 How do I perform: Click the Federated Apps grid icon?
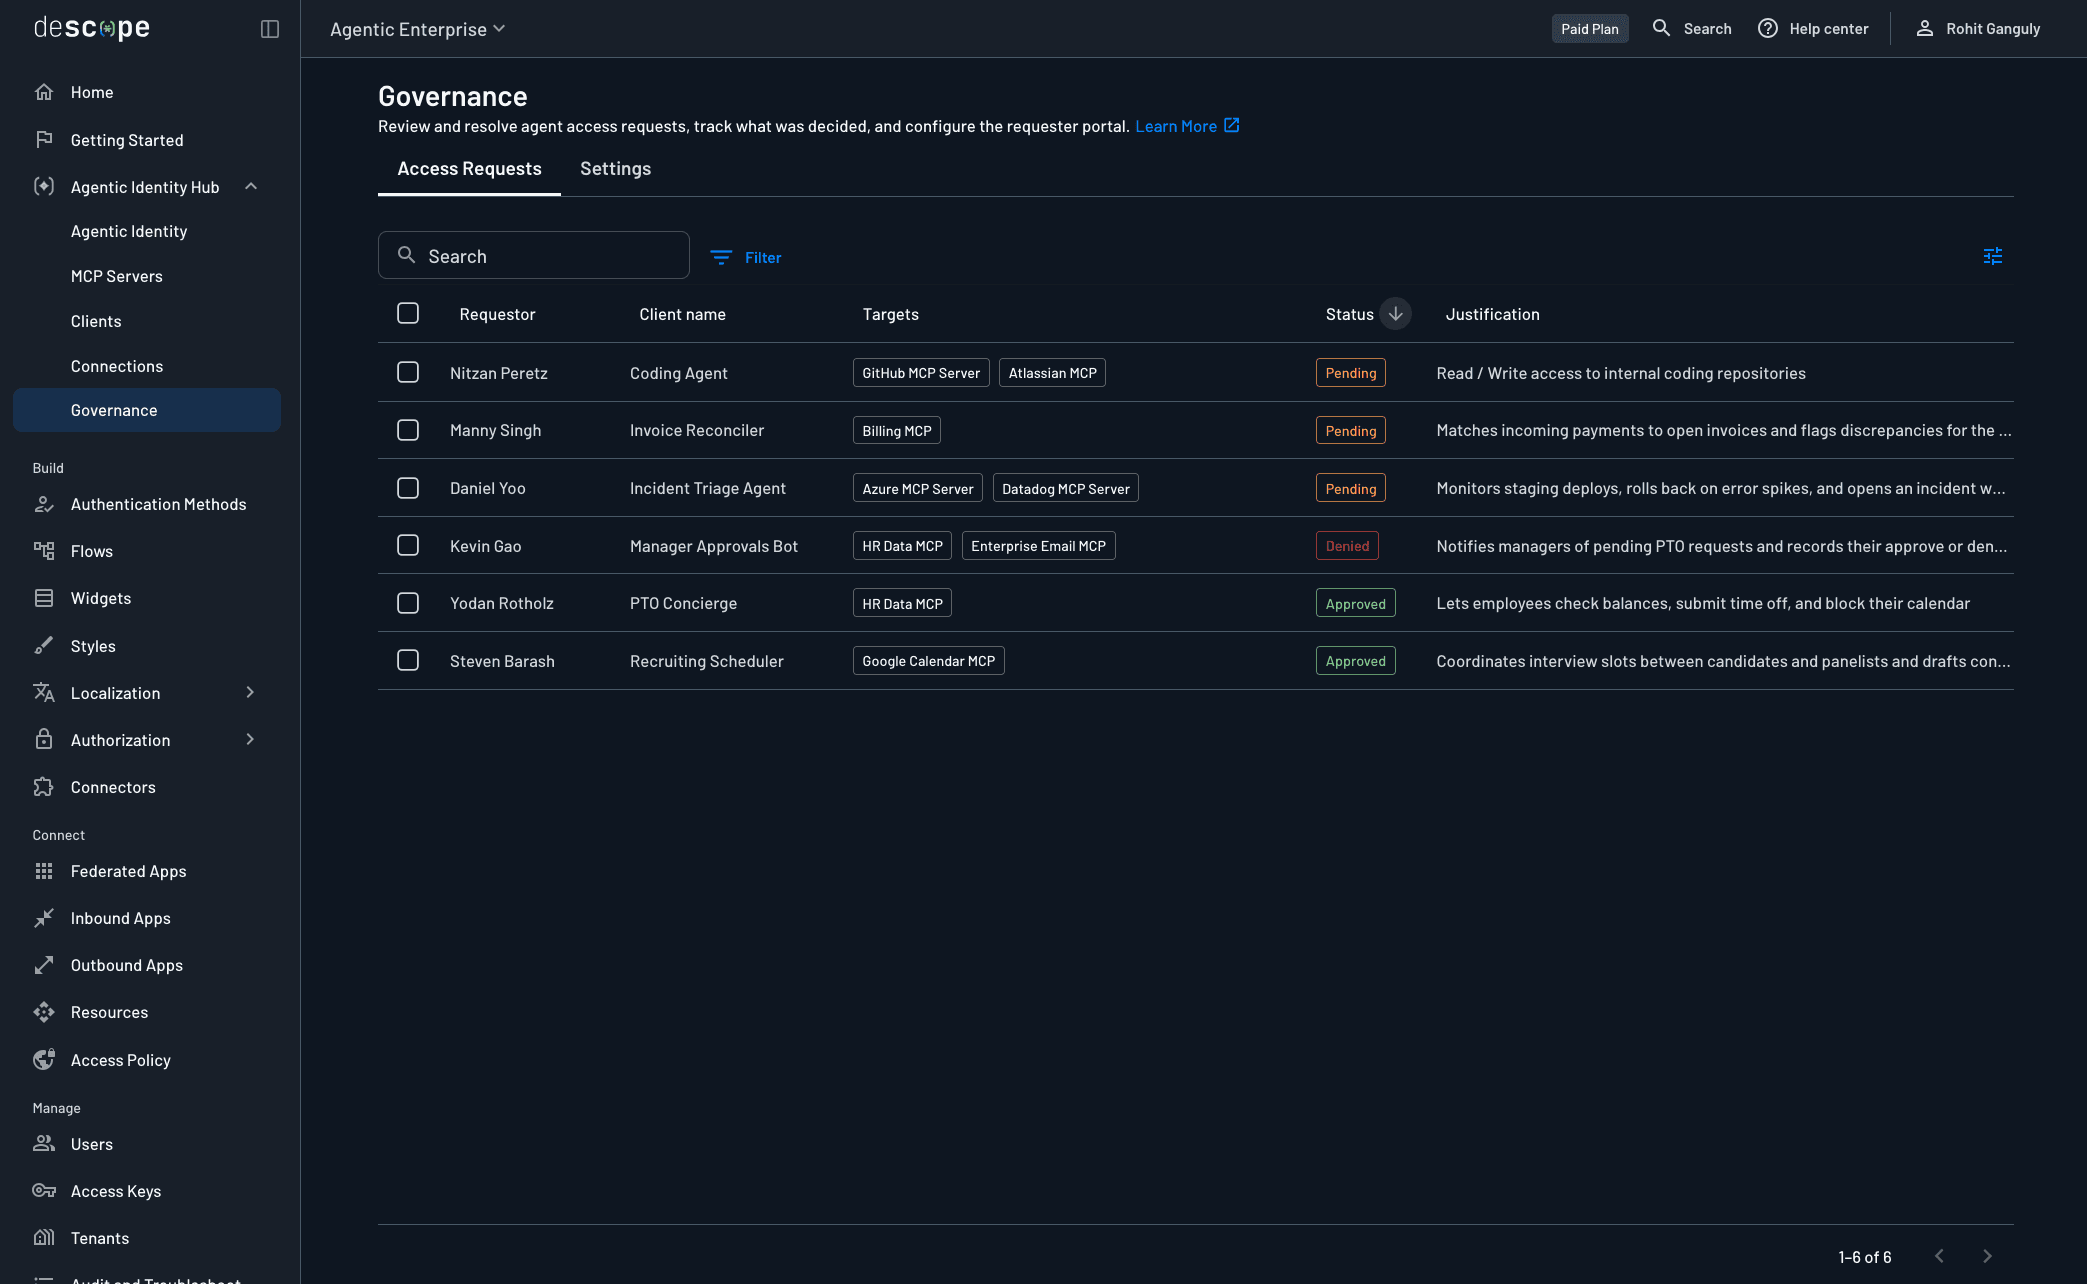coord(44,871)
